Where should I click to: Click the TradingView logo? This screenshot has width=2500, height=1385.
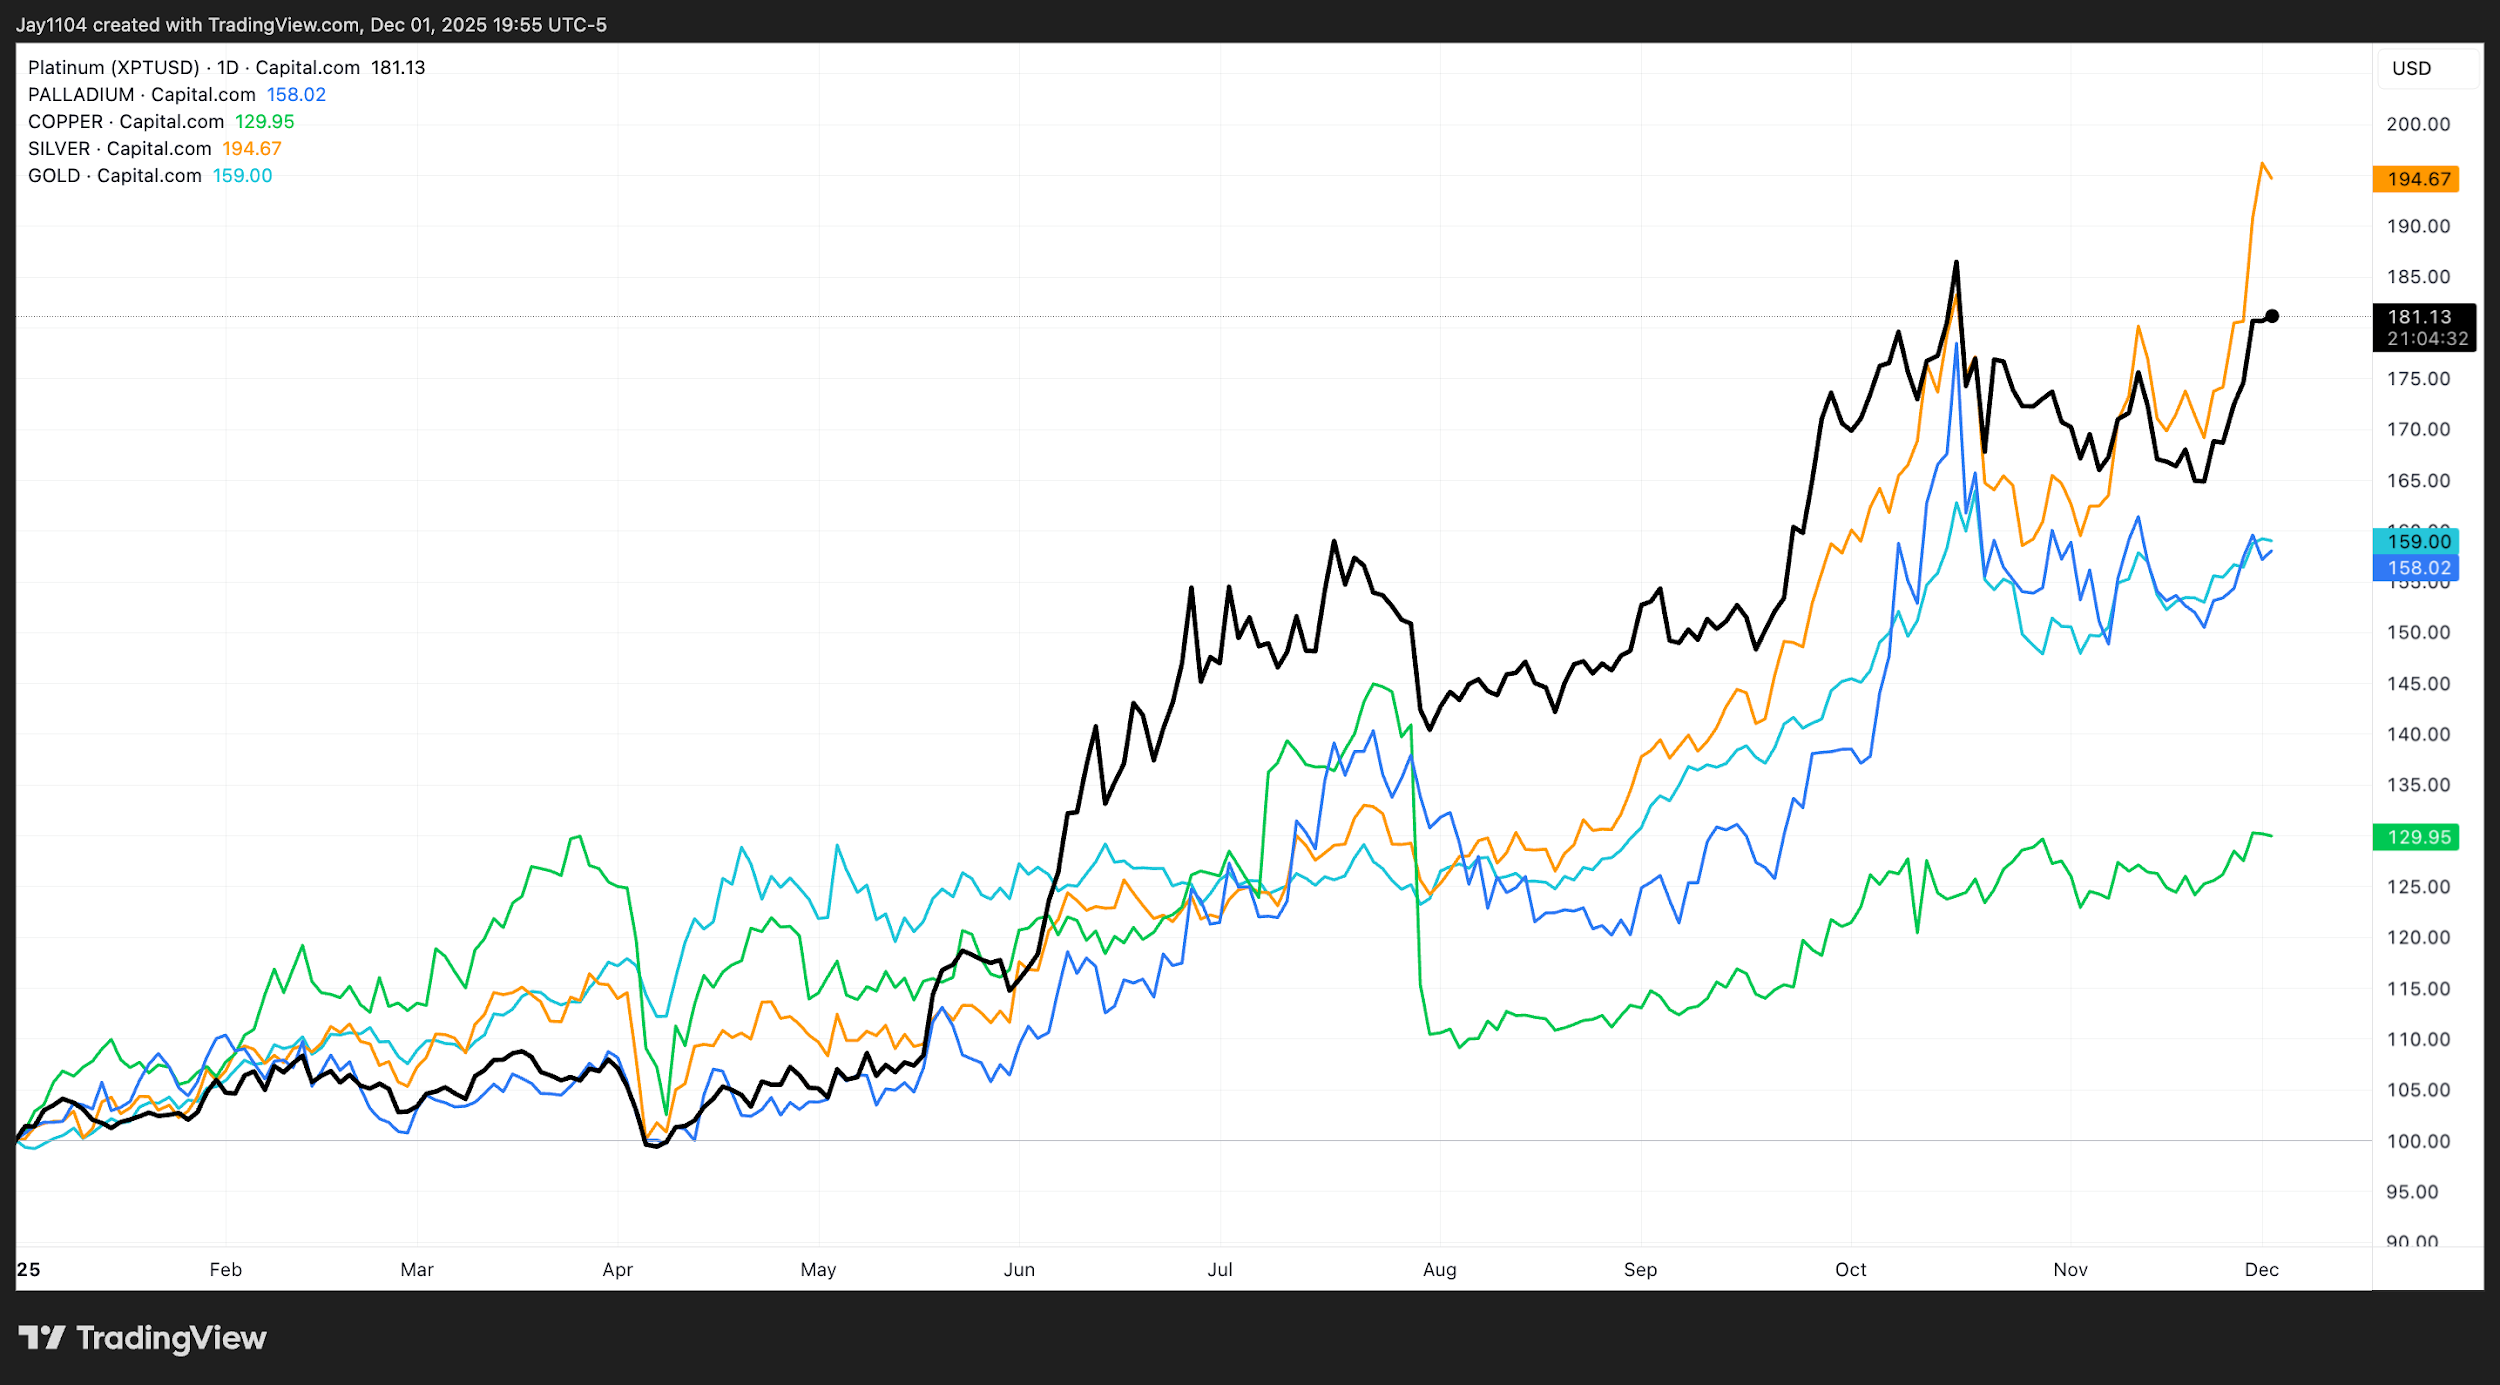pos(140,1338)
